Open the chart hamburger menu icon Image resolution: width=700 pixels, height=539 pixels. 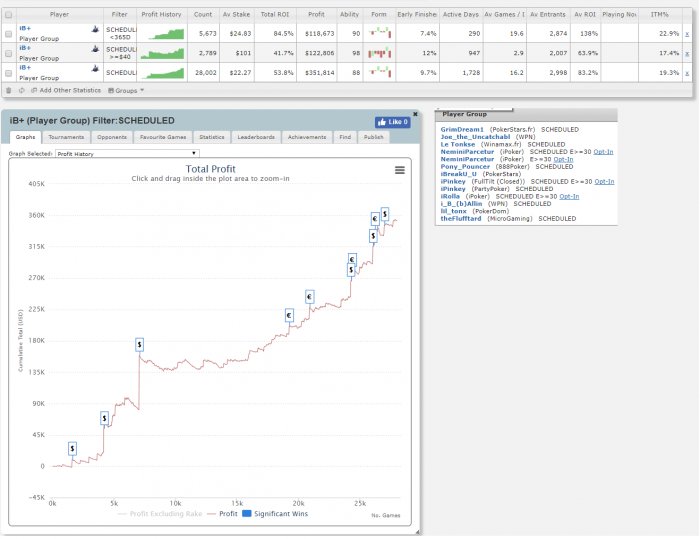pyautogui.click(x=400, y=170)
